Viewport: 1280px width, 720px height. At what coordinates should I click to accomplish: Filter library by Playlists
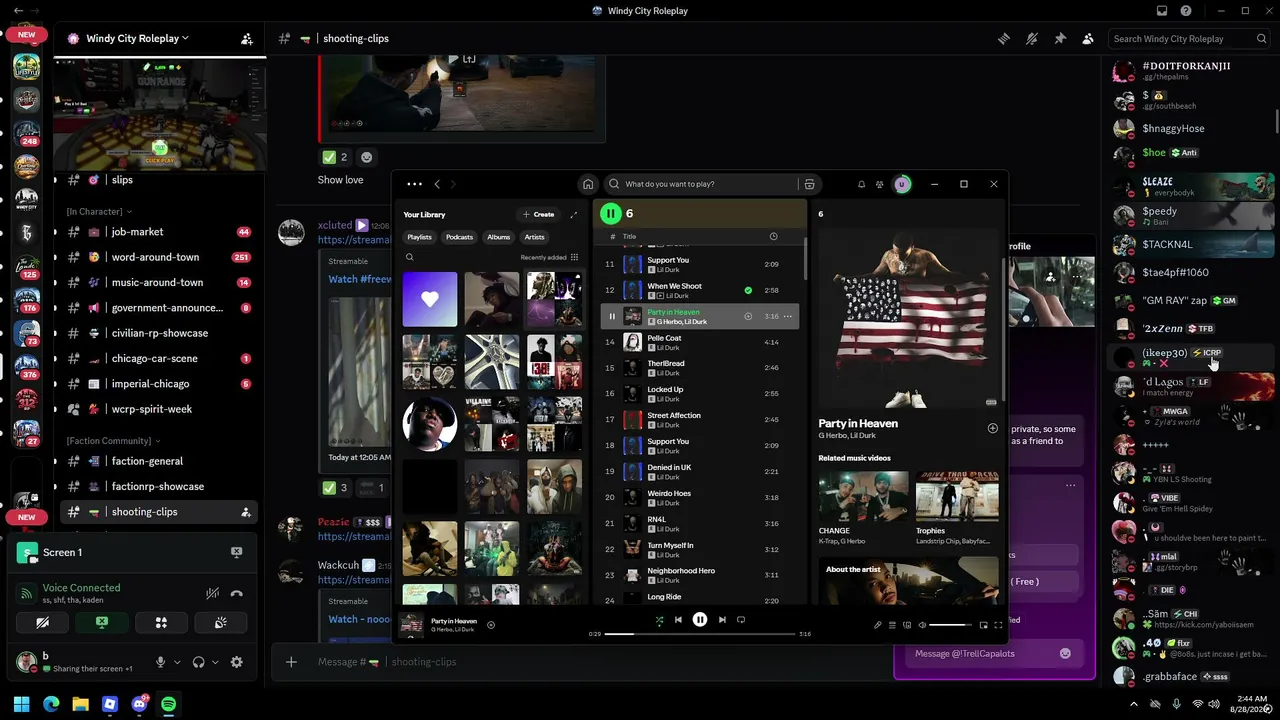419,237
